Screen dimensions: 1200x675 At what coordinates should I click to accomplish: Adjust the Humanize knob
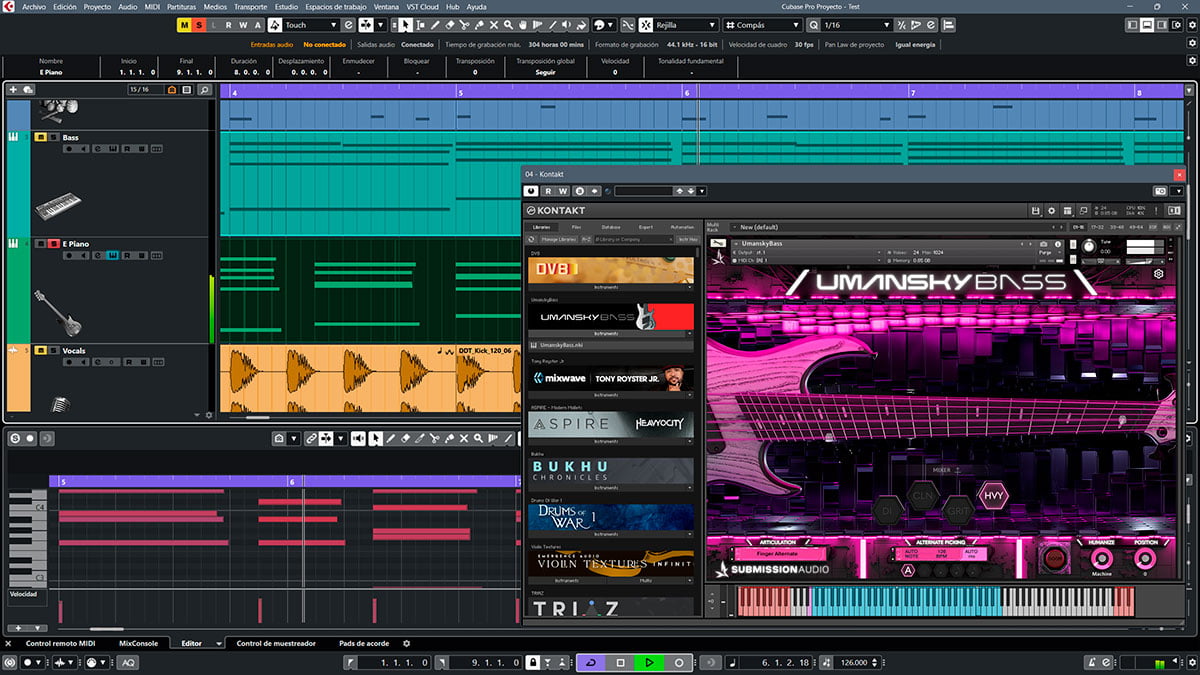tap(1101, 557)
